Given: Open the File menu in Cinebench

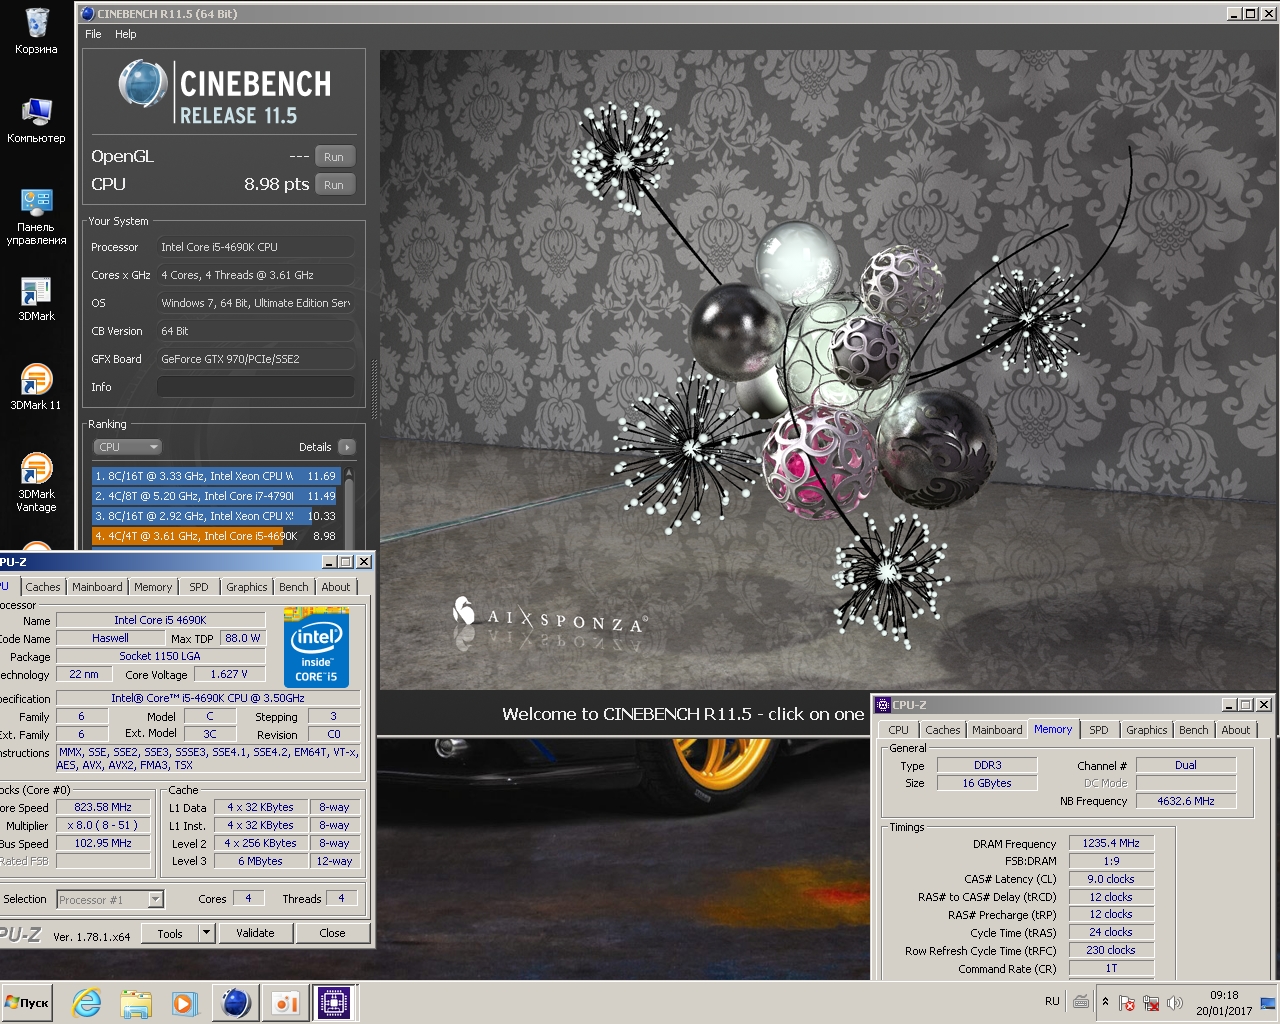Looking at the screenshot, I should (93, 34).
